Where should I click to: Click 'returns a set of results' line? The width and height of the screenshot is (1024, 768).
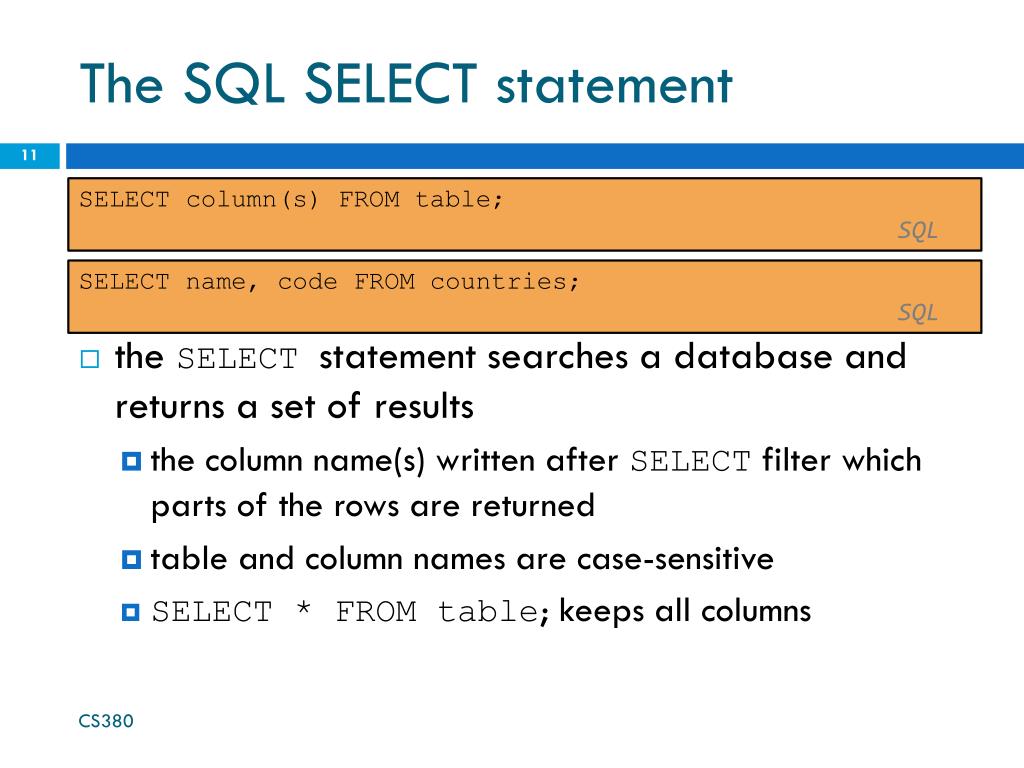point(295,406)
